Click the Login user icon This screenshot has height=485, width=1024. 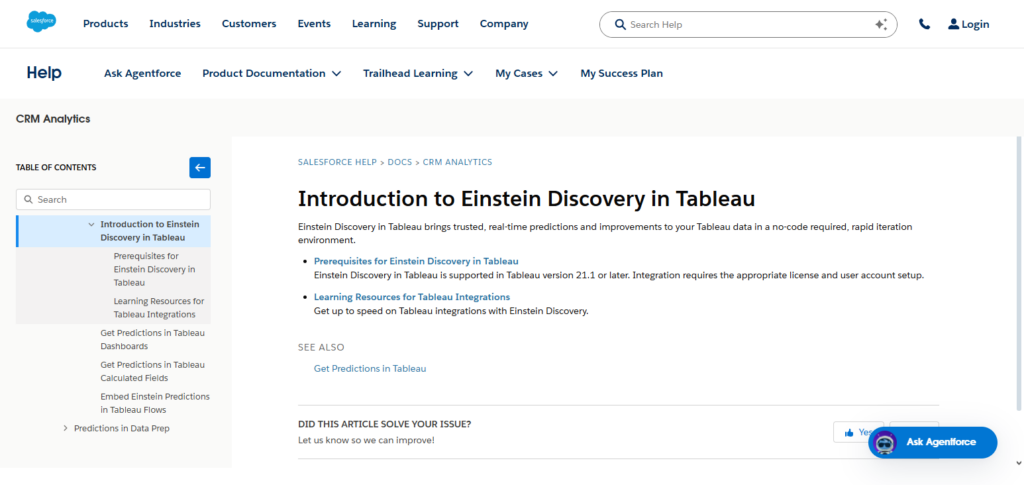click(953, 24)
